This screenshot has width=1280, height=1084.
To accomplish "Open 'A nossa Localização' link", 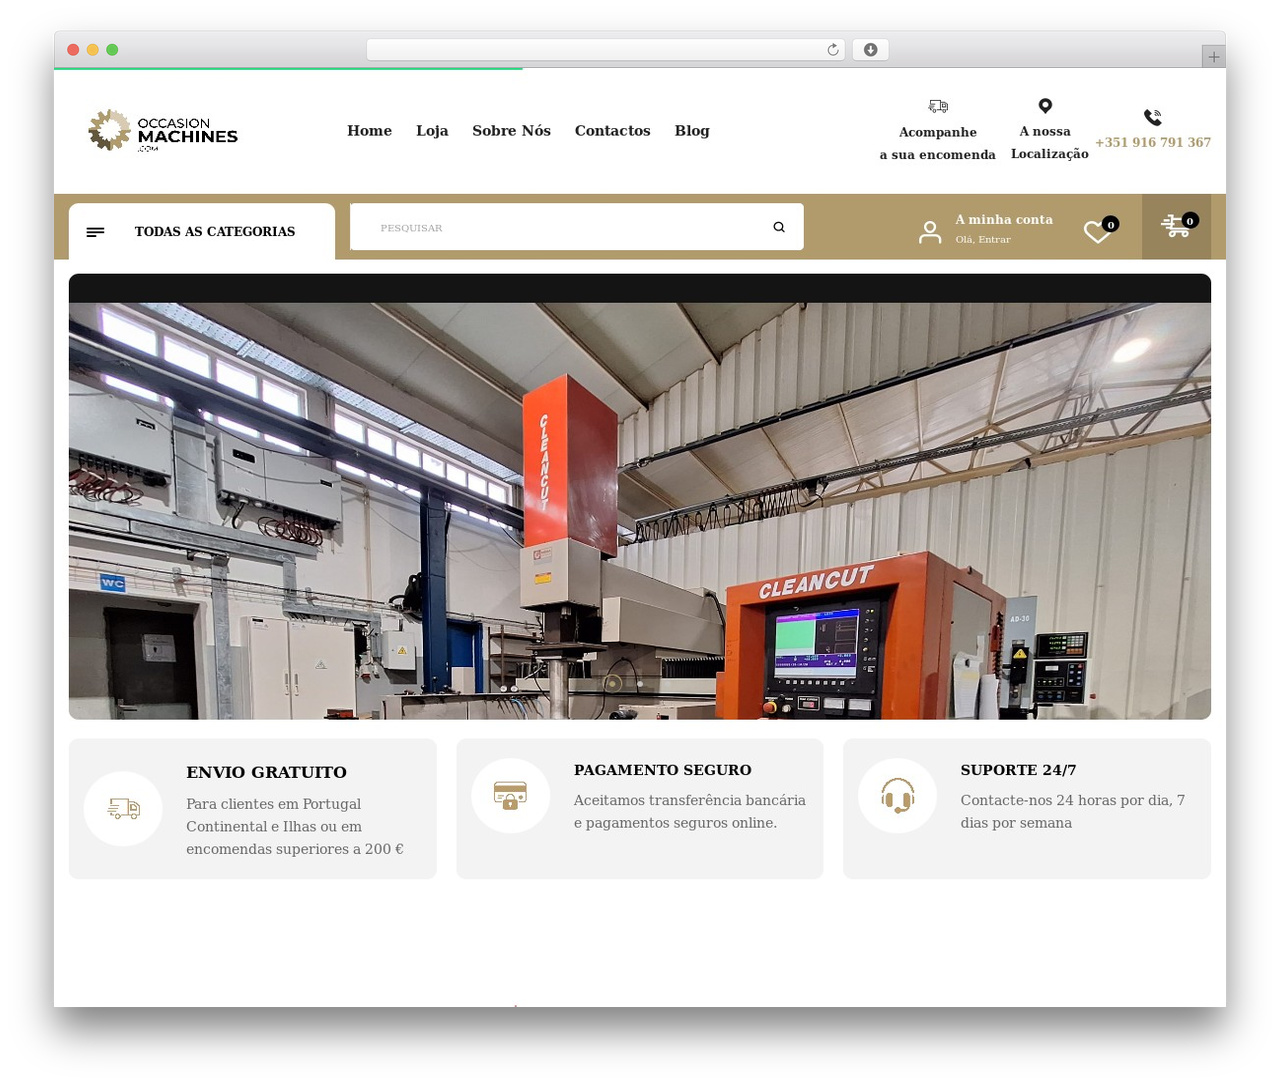I will pos(1049,142).
